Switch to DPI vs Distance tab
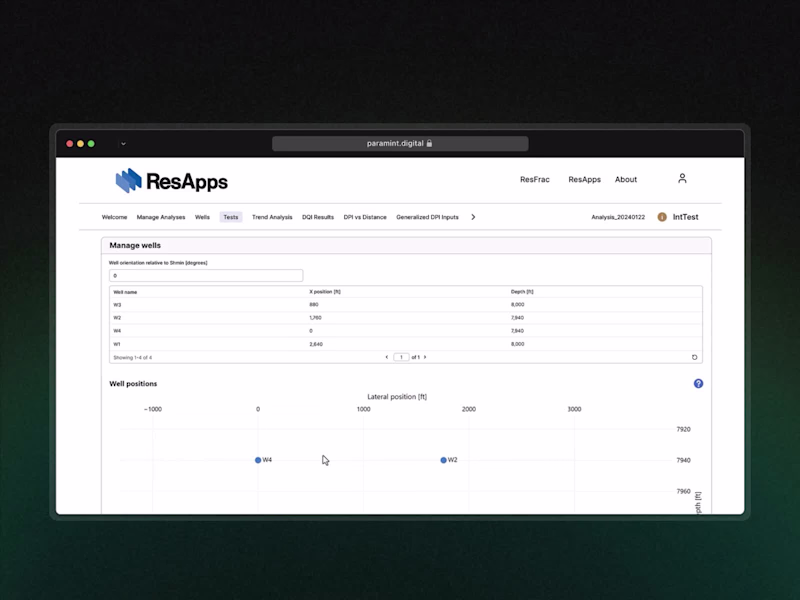The height and width of the screenshot is (600, 800). tap(365, 217)
